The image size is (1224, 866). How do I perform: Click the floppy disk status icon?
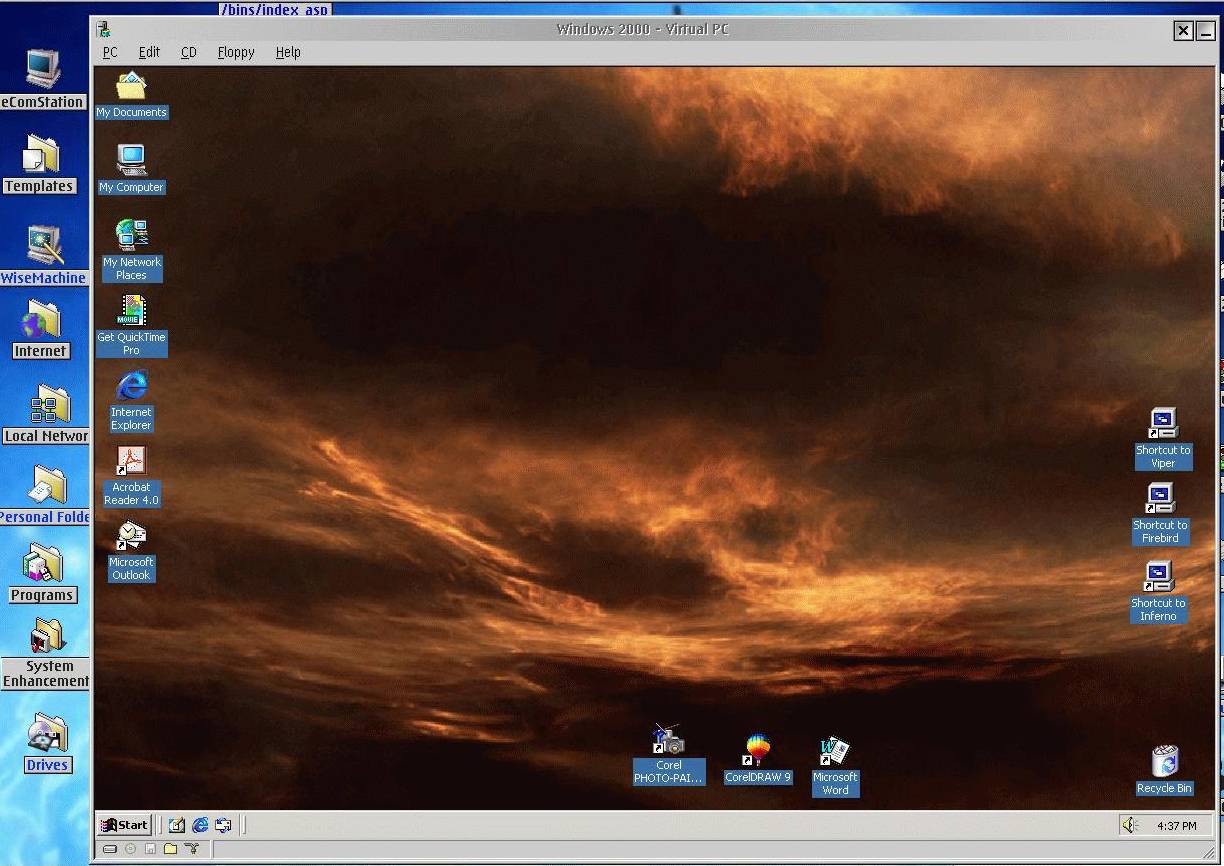pyautogui.click(x=150, y=849)
